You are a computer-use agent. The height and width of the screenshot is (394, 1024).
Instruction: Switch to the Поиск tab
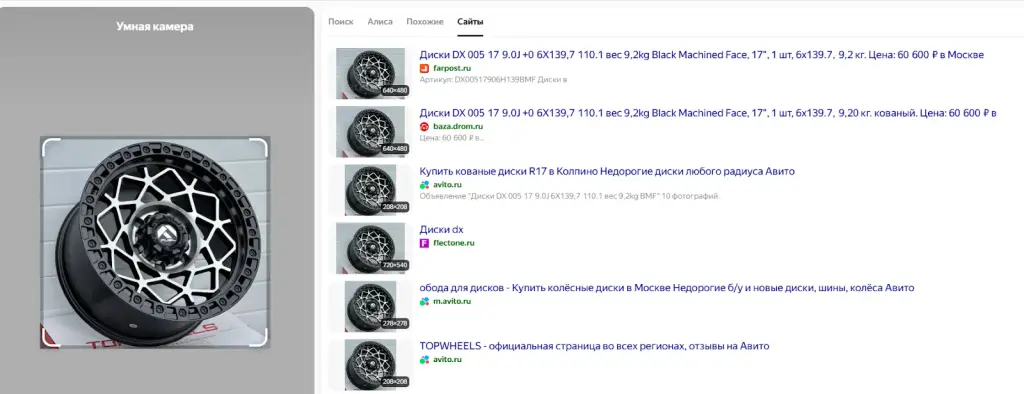coord(340,22)
